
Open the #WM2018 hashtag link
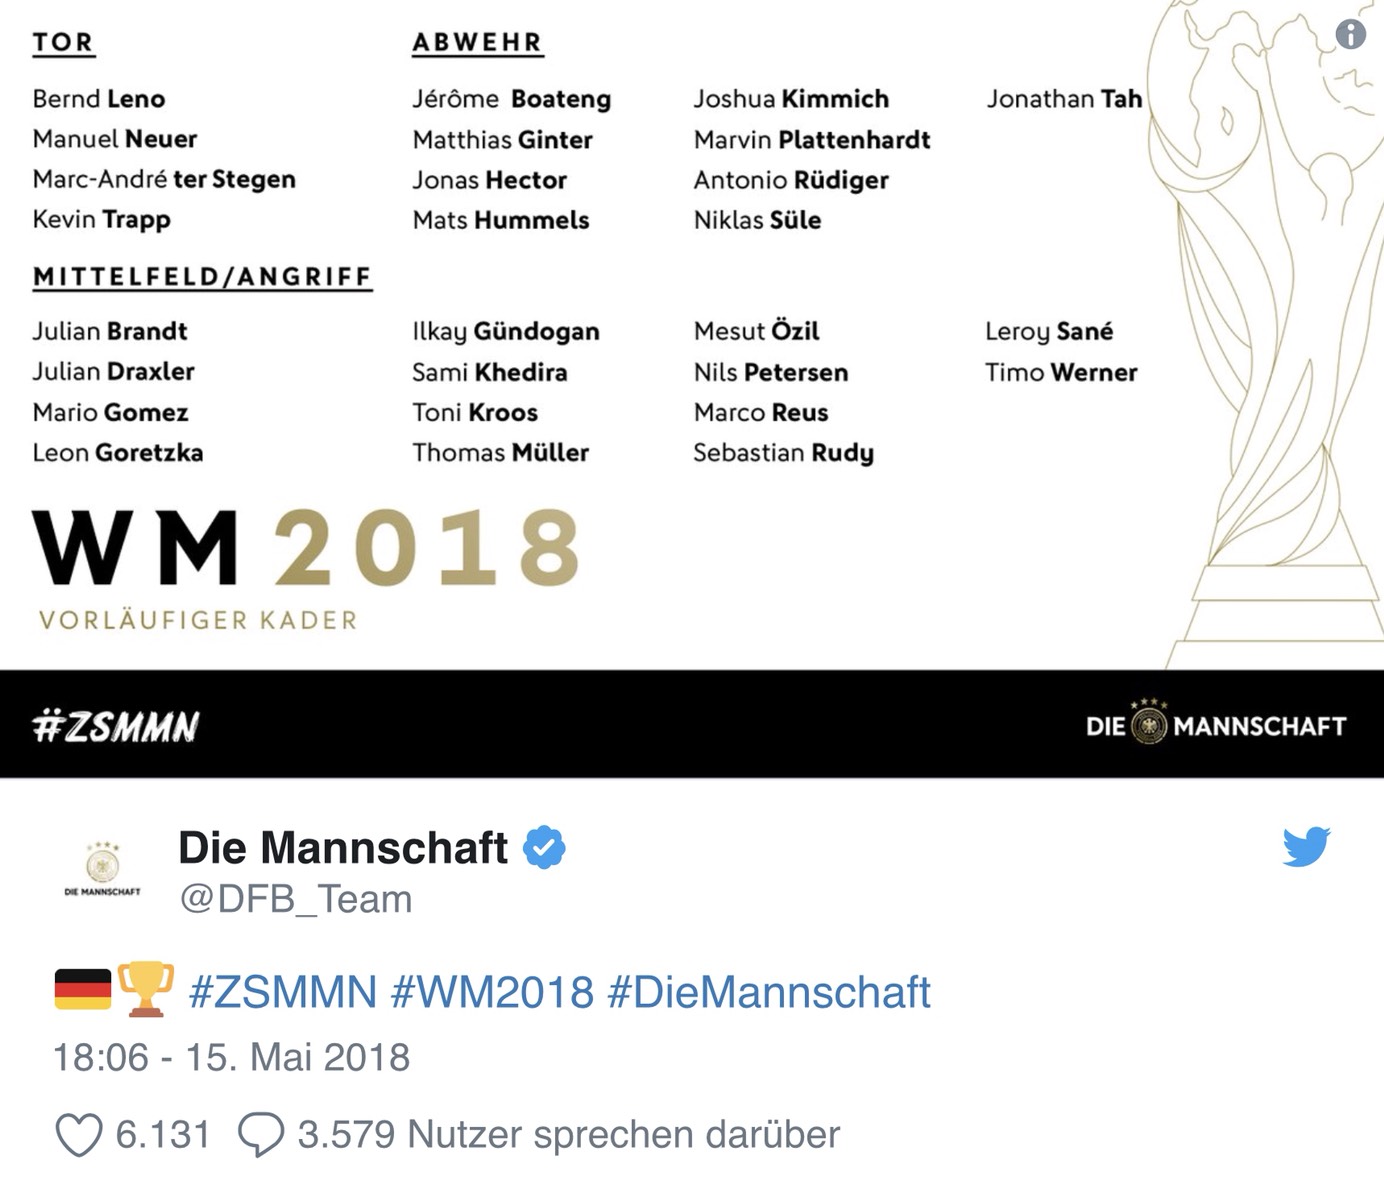[492, 993]
